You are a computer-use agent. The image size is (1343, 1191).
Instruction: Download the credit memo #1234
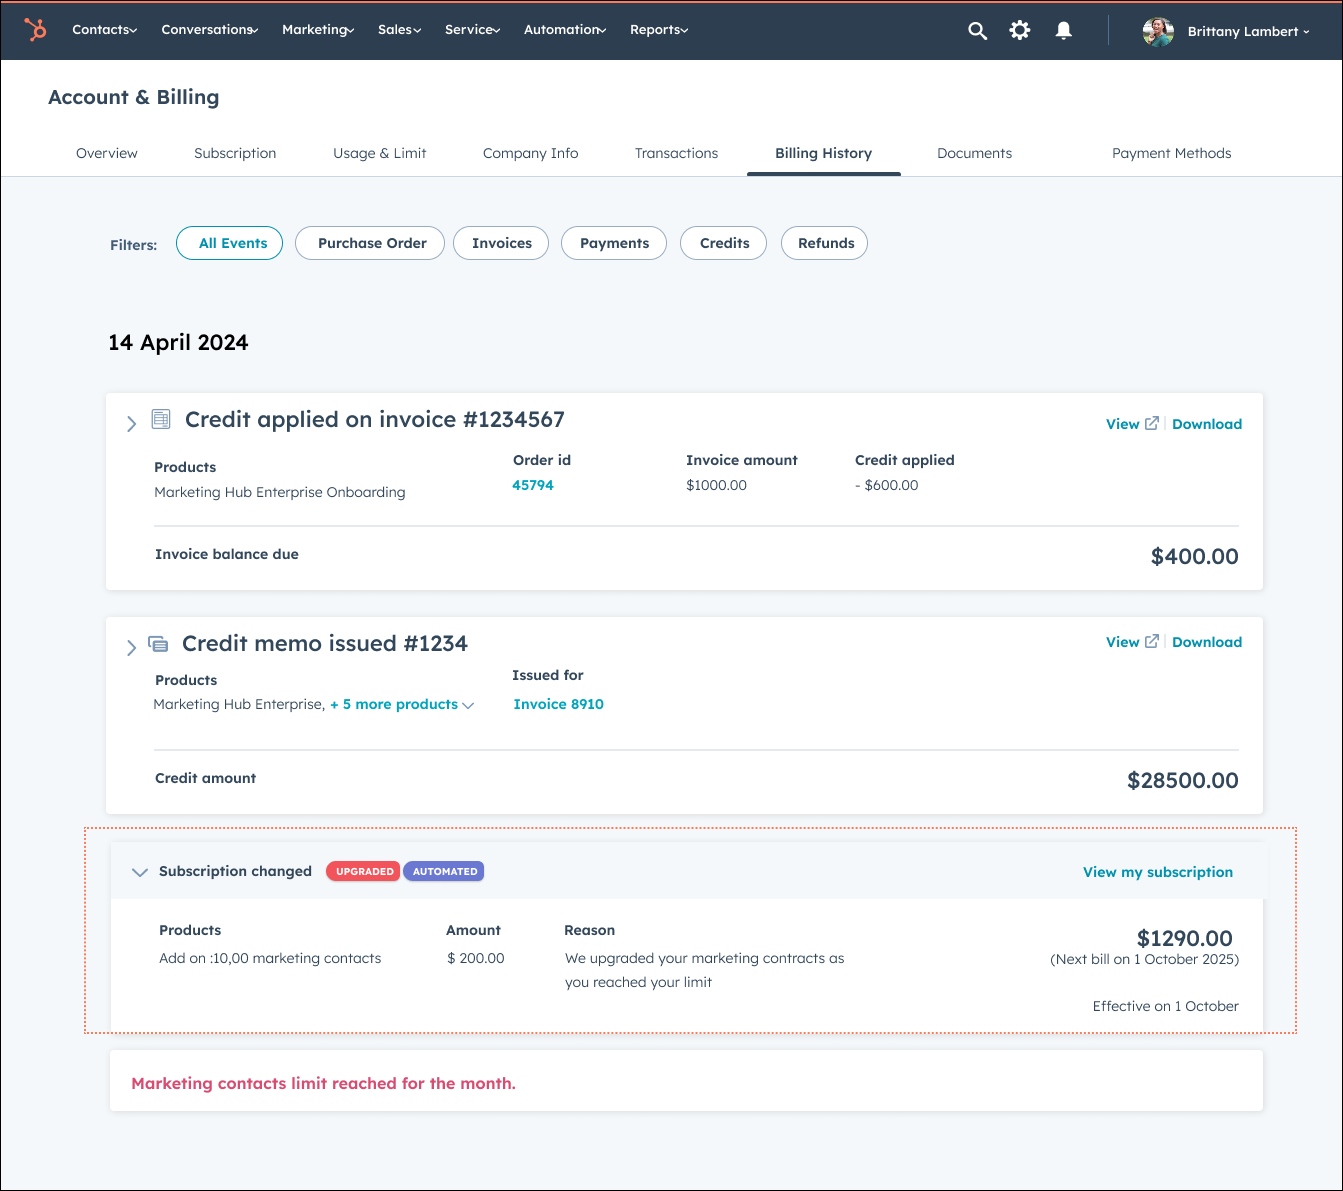[1207, 642]
